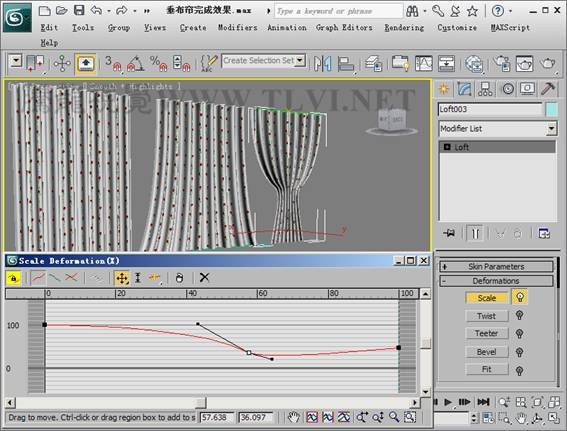Select the Move Control Point tool
567x431 pixels.
tap(122, 278)
